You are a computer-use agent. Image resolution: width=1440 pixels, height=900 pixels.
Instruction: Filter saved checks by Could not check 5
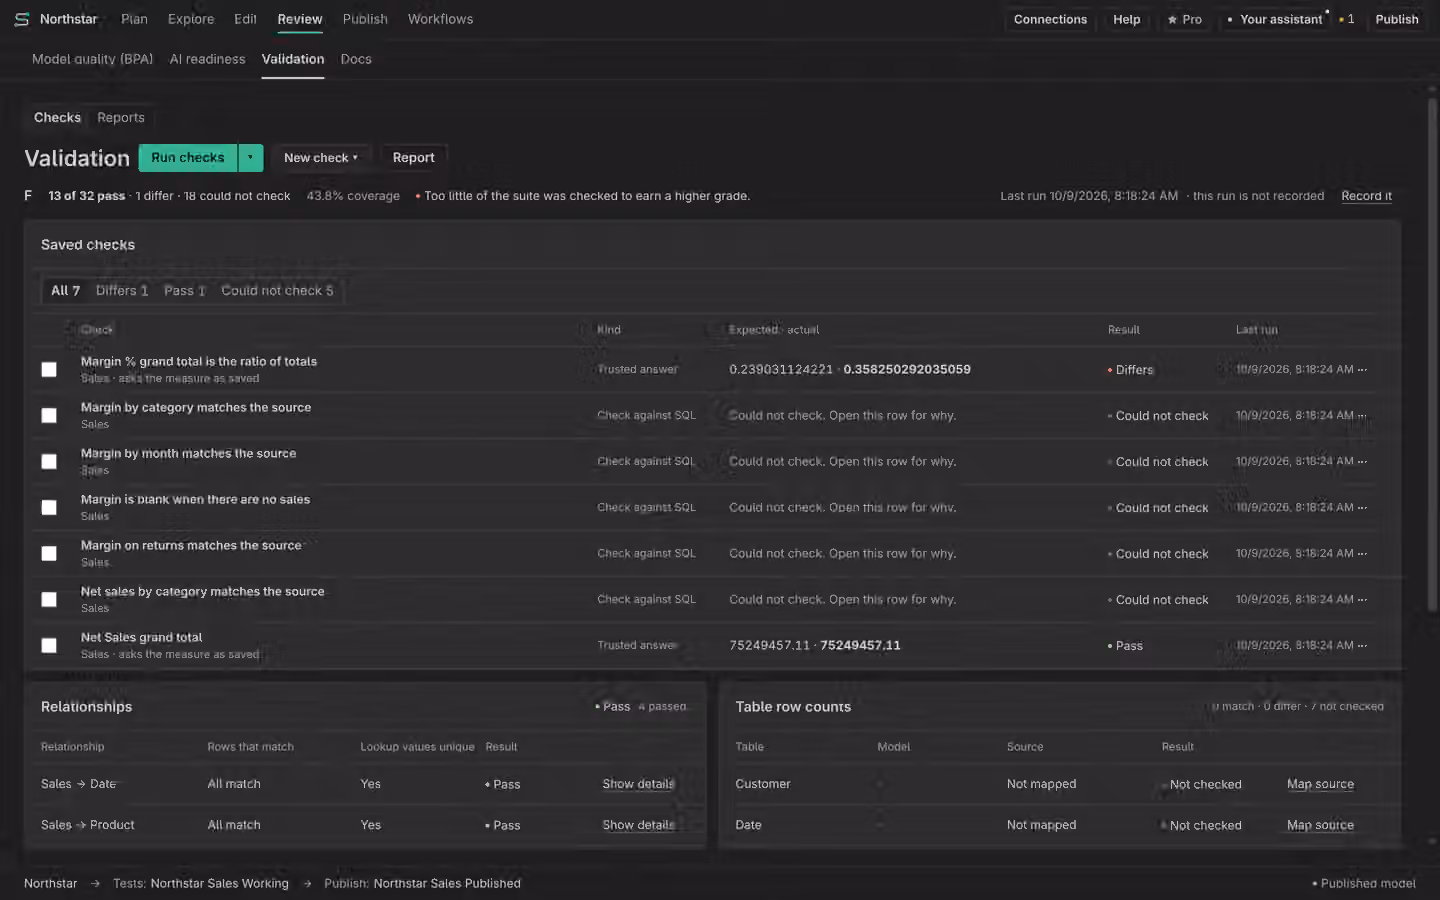coord(277,290)
